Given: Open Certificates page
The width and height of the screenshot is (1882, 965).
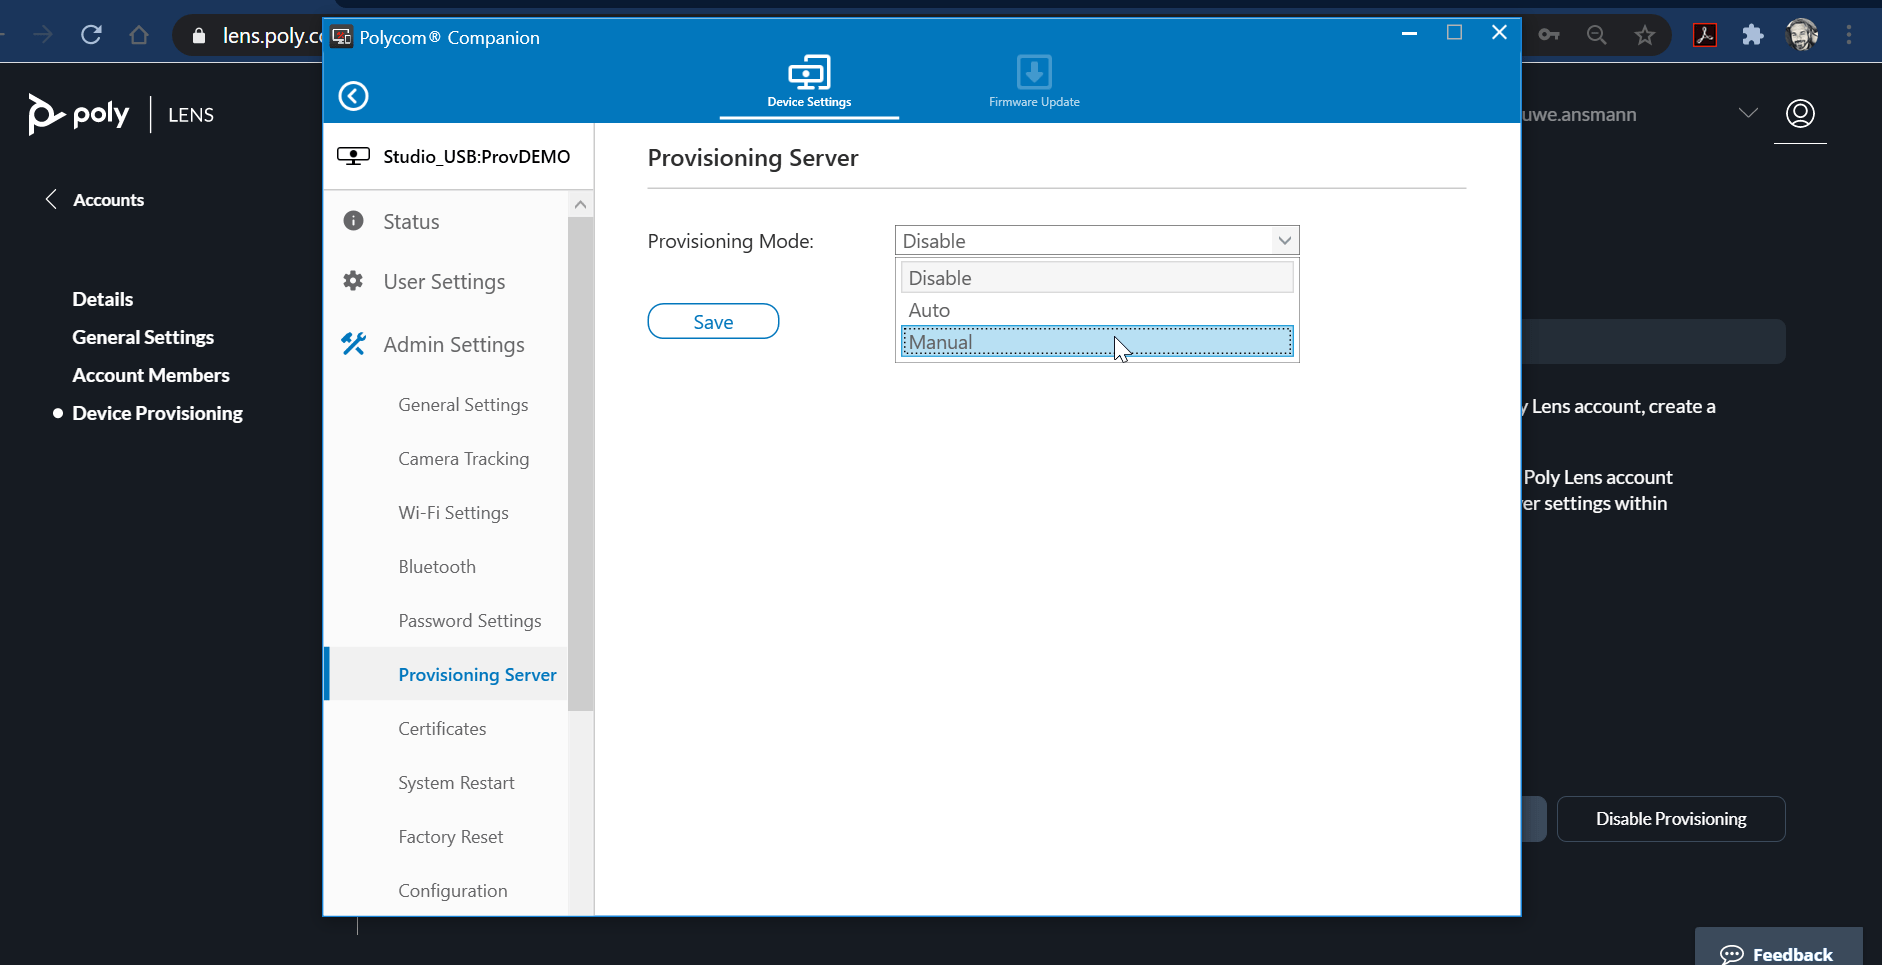Looking at the screenshot, I should pos(442,729).
